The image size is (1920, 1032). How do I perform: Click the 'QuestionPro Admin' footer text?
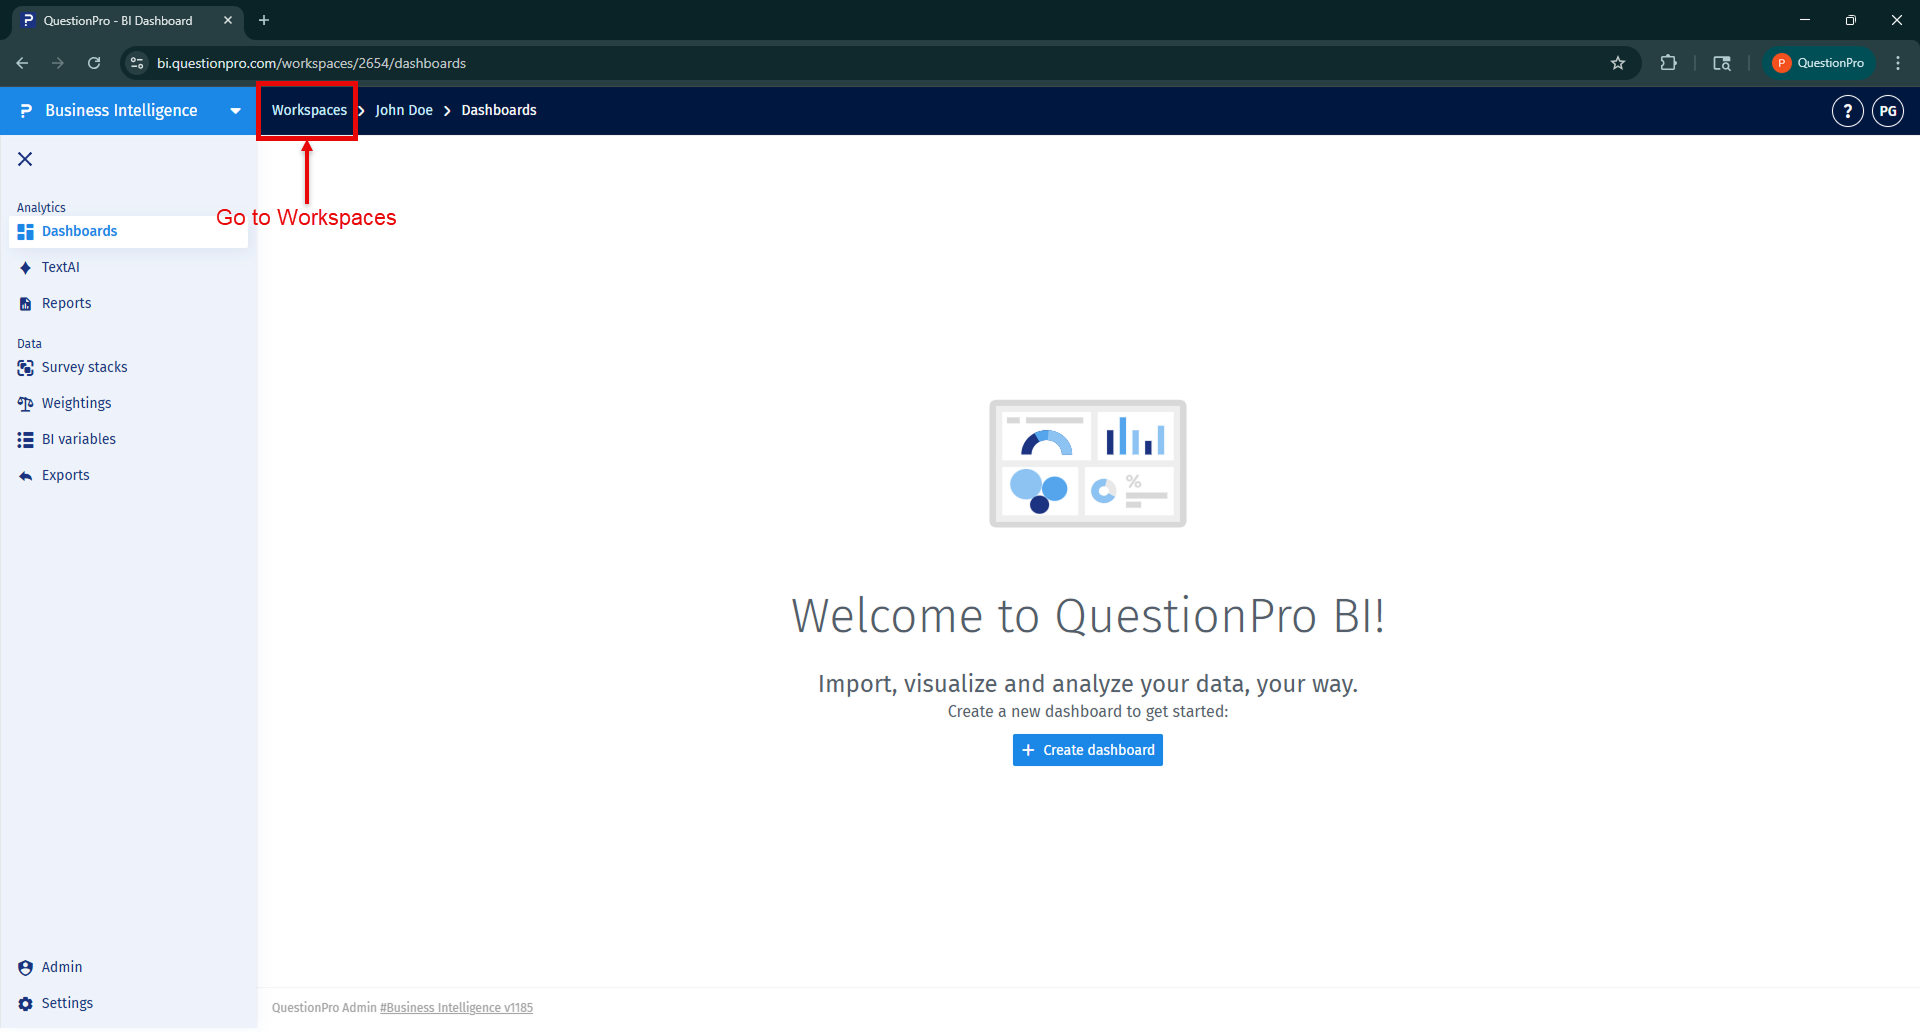point(324,1008)
